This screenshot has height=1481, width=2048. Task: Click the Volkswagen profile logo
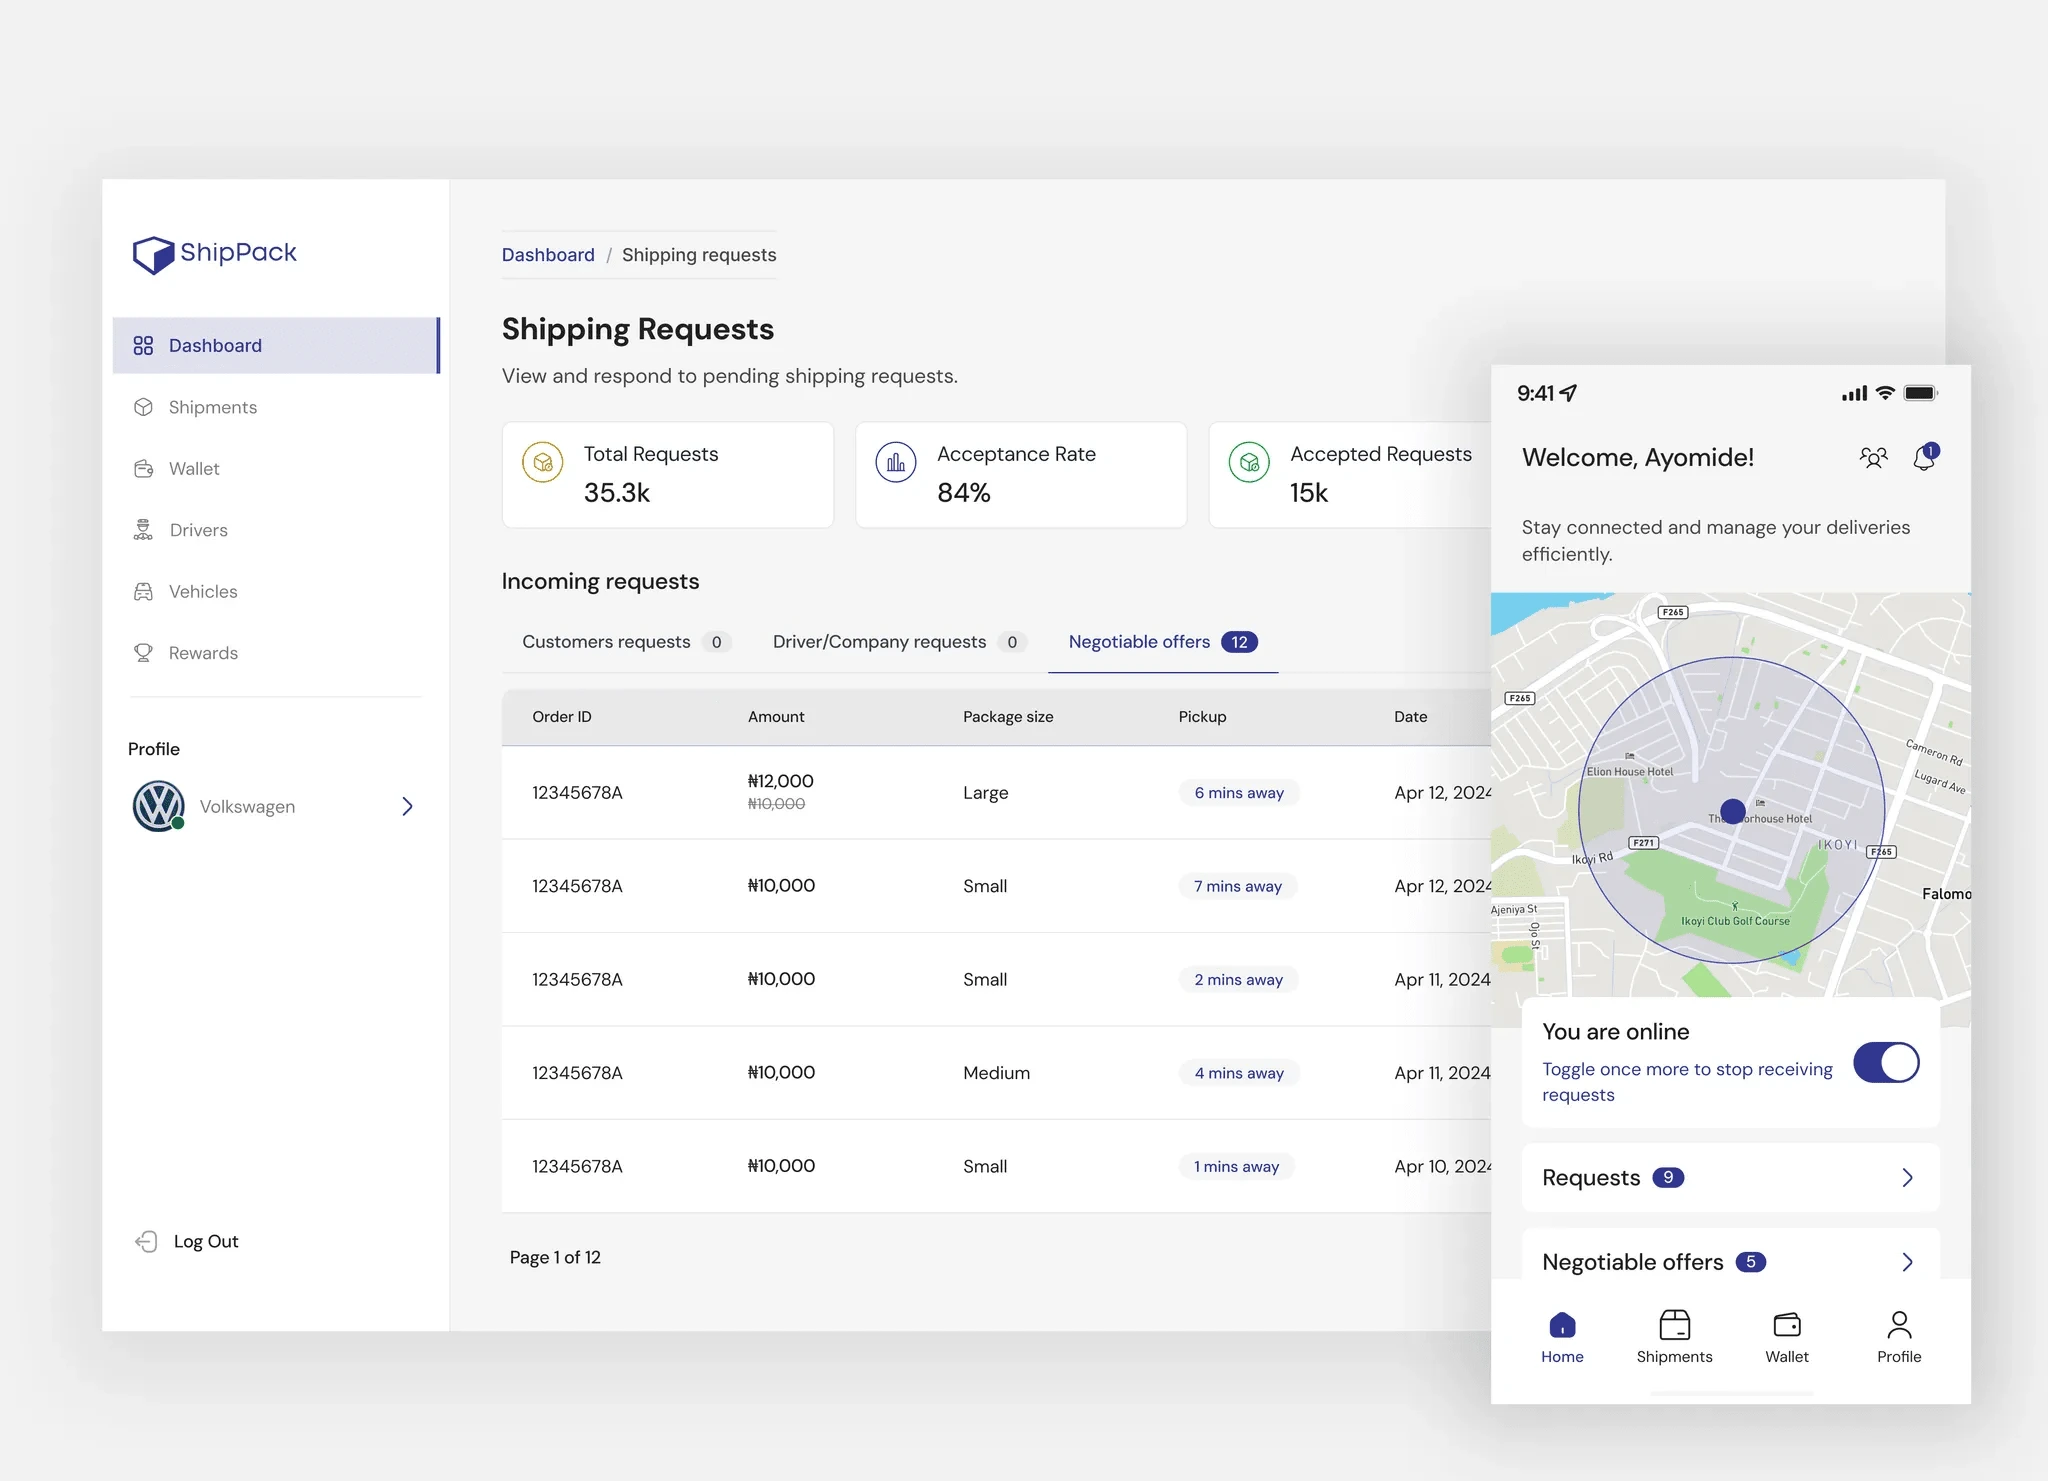(159, 806)
